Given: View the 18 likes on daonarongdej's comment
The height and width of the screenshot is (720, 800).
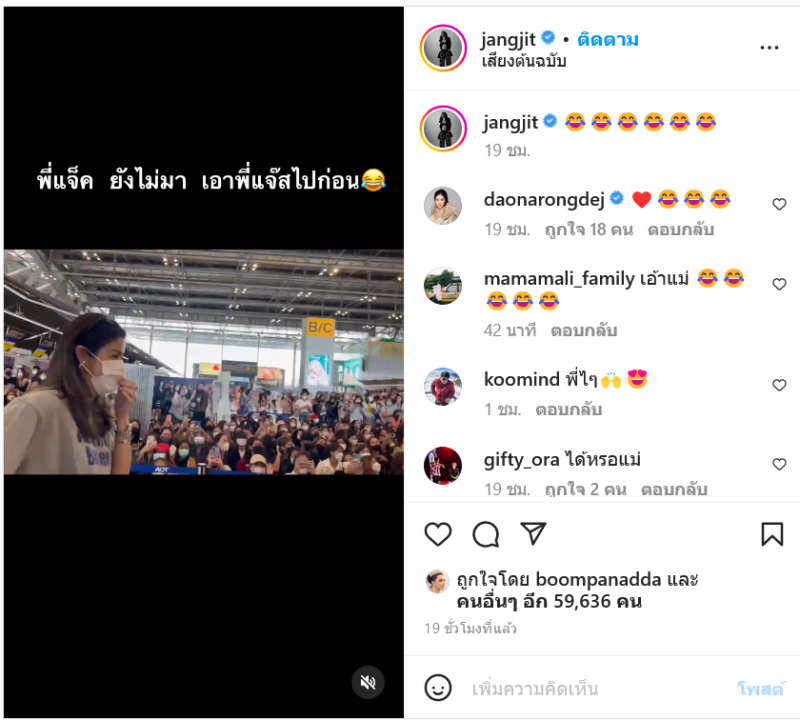Looking at the screenshot, I should tap(589, 230).
